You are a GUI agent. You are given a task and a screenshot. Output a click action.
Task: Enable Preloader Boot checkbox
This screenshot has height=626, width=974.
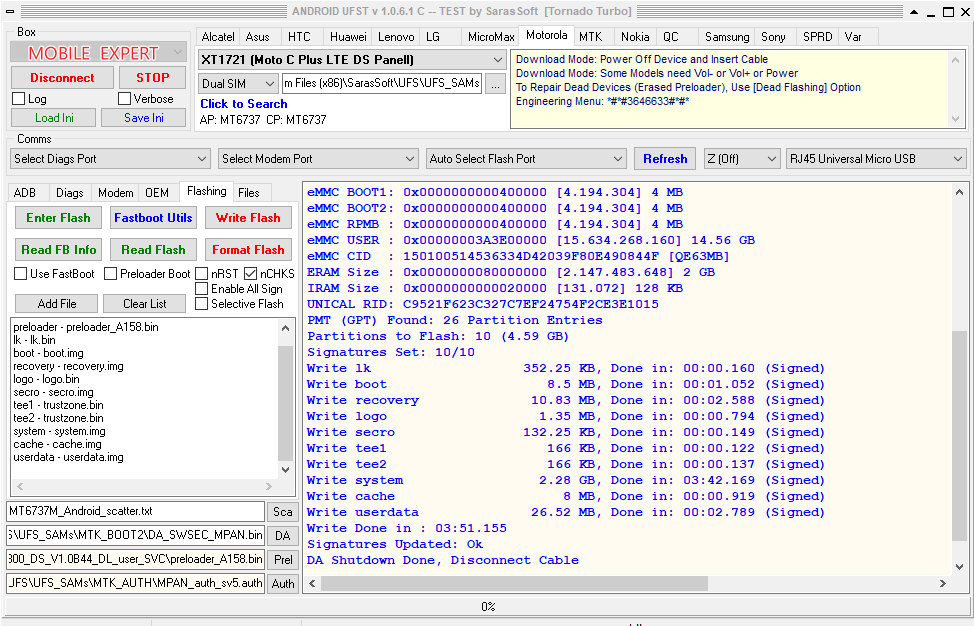[110, 274]
